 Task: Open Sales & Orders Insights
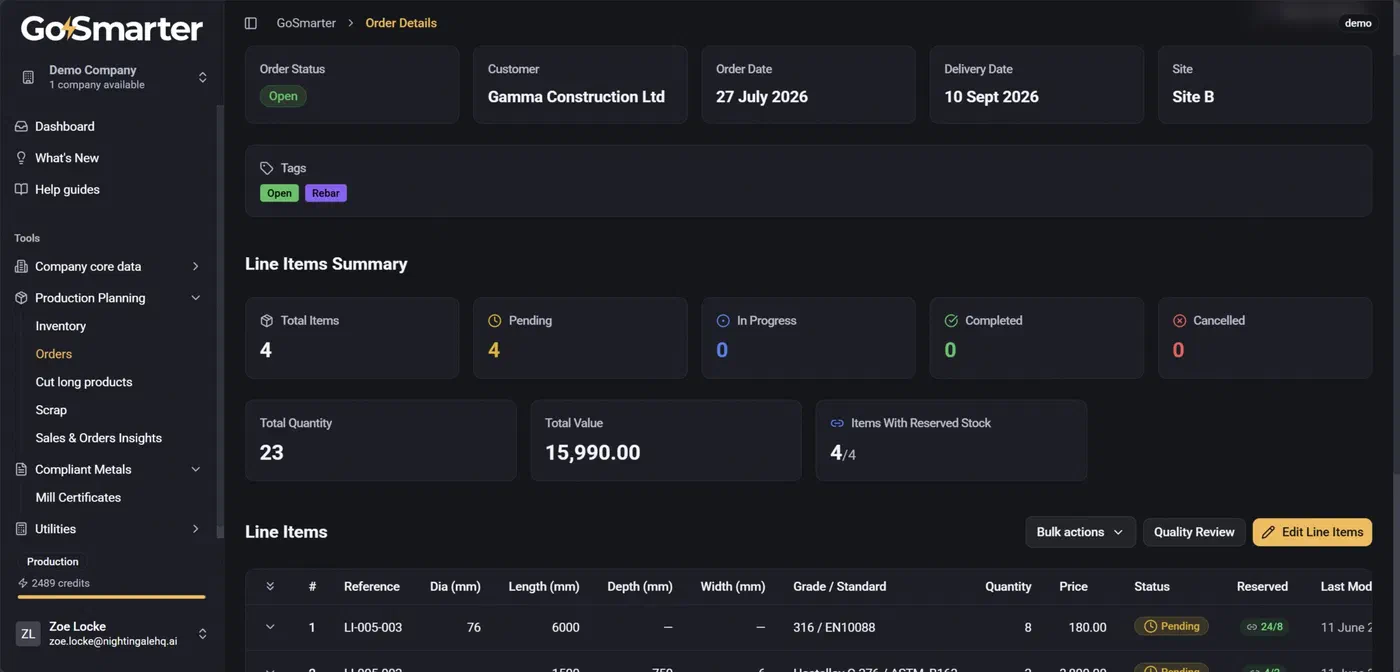(98, 438)
